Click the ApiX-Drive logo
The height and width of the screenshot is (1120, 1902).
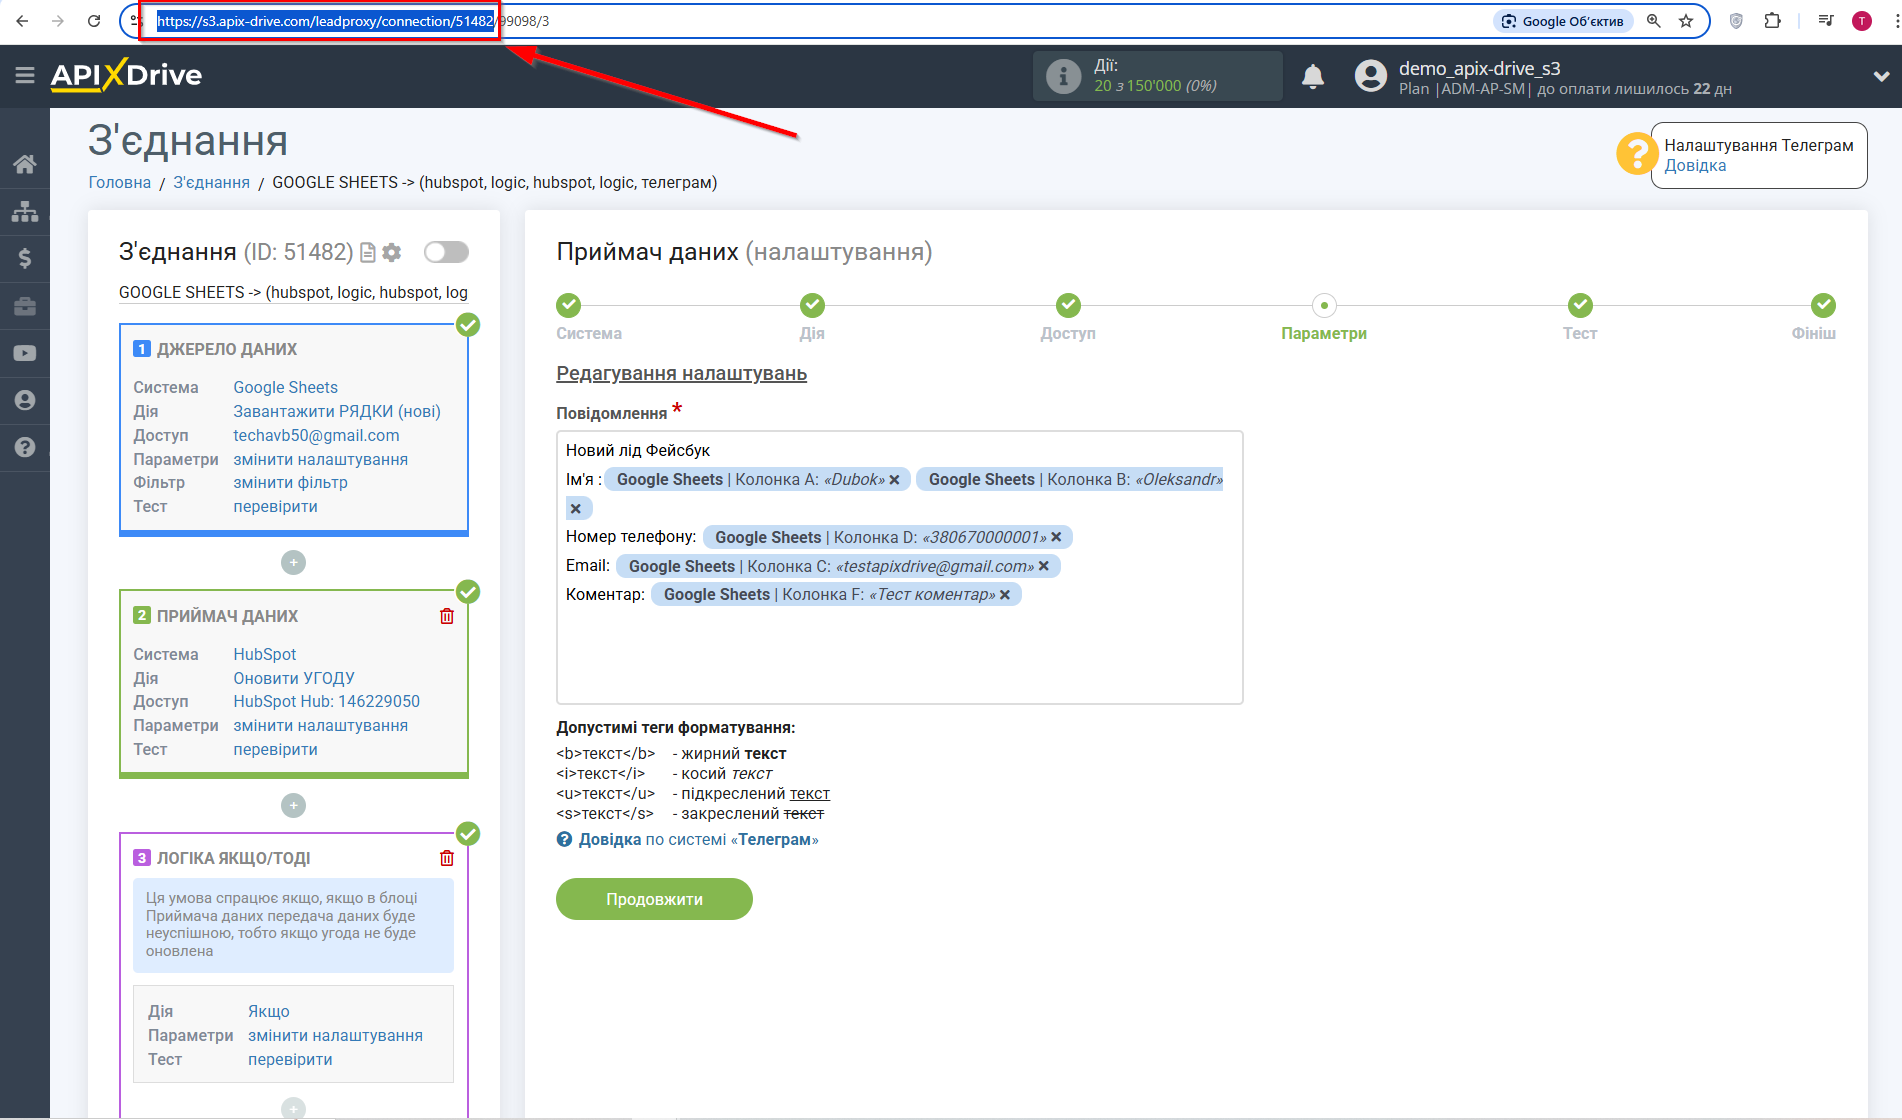(127, 75)
